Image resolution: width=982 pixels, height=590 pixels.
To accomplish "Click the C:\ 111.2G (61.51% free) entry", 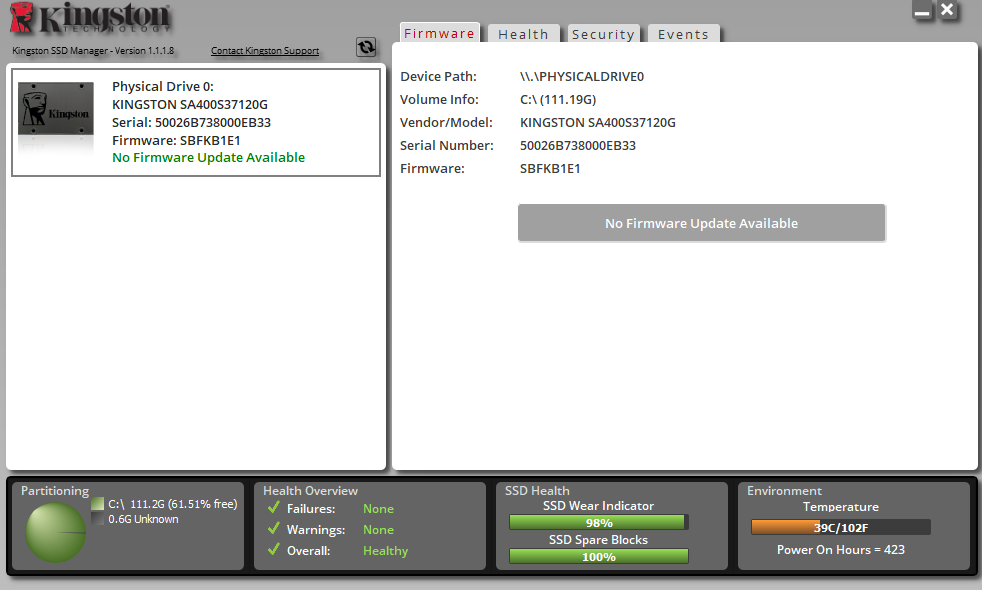I will pos(173,504).
